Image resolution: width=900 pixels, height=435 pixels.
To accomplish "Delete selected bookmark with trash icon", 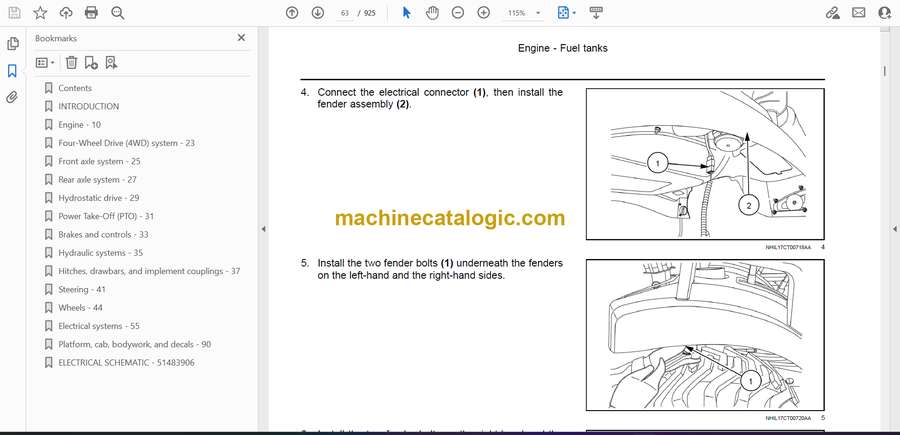I will [71, 62].
